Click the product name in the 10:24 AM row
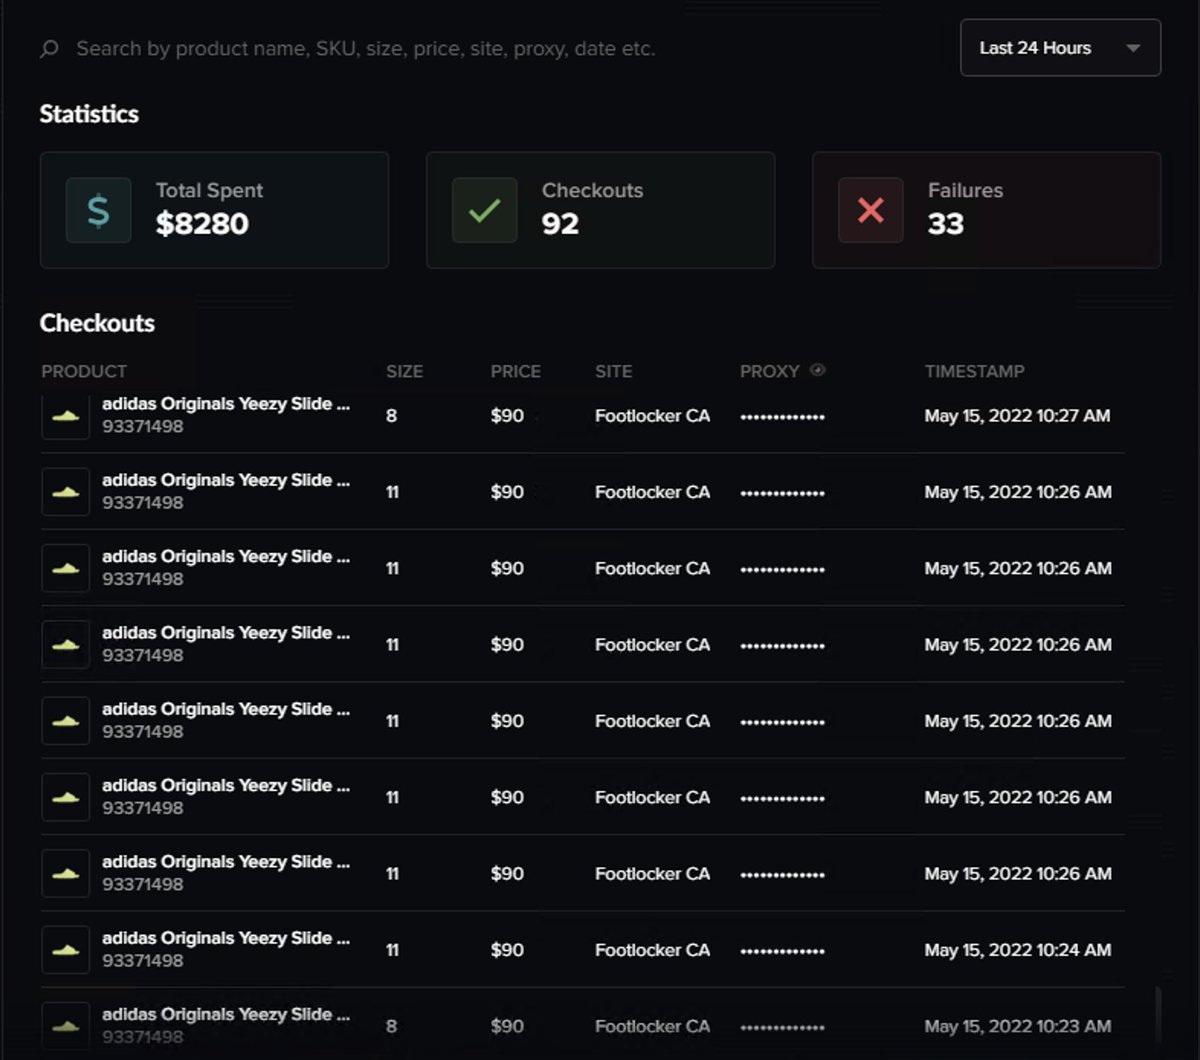Screen dimensions: 1200x1060 click(x=226, y=938)
